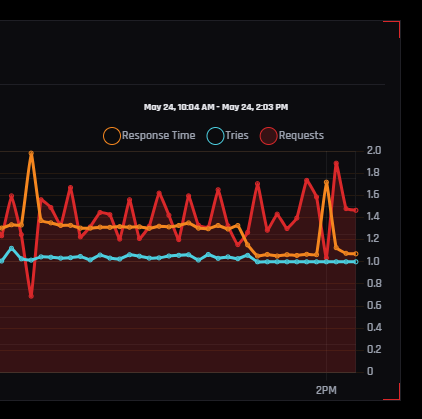Click the last cyan Tries data point
The image size is (422, 419).
(356, 262)
